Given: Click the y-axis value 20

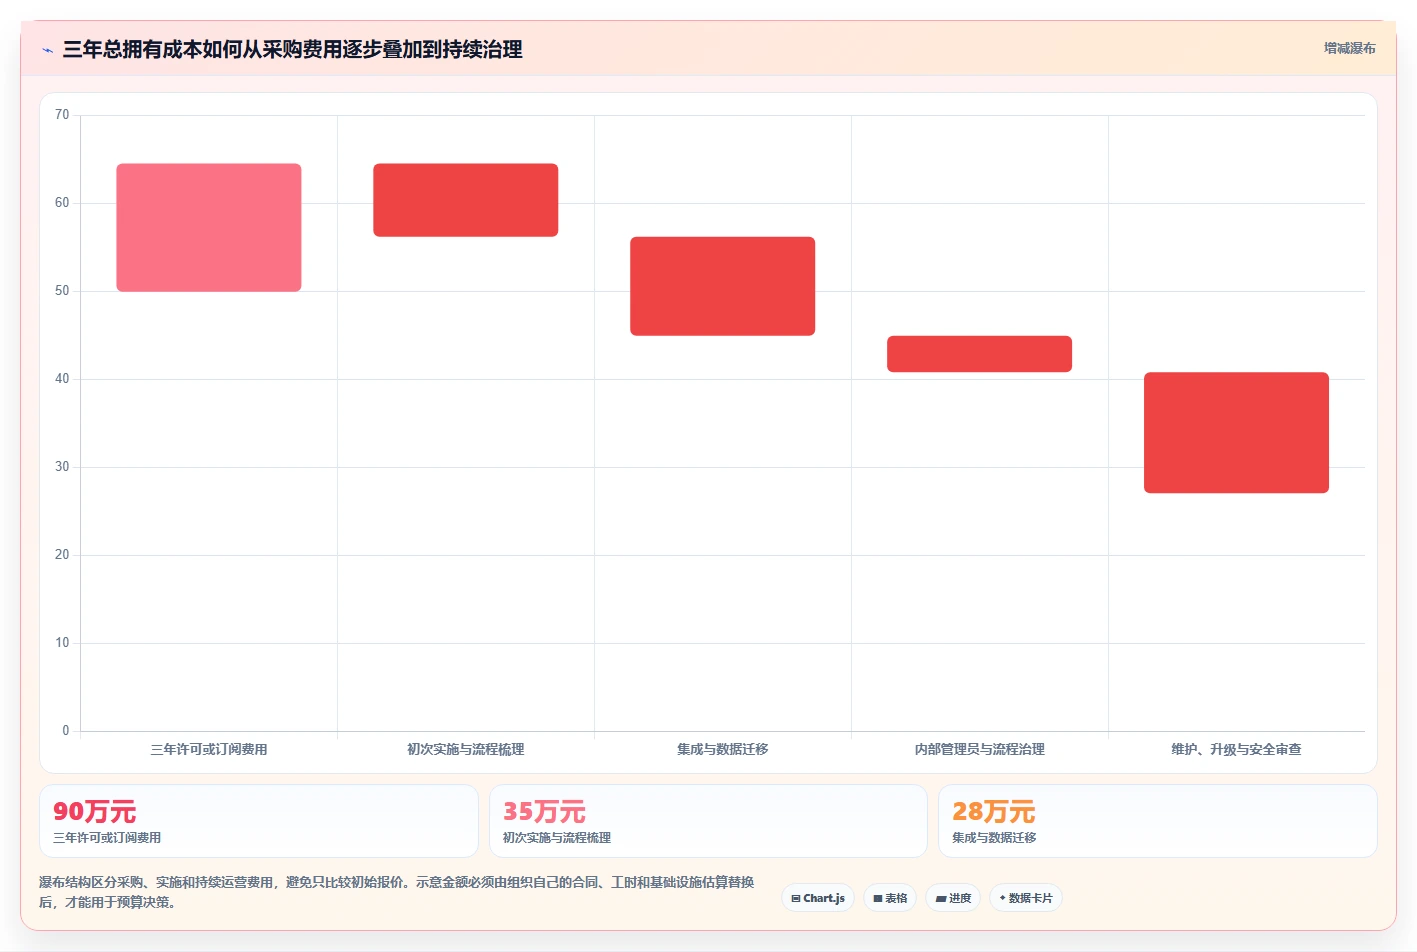Looking at the screenshot, I should (x=62, y=555).
